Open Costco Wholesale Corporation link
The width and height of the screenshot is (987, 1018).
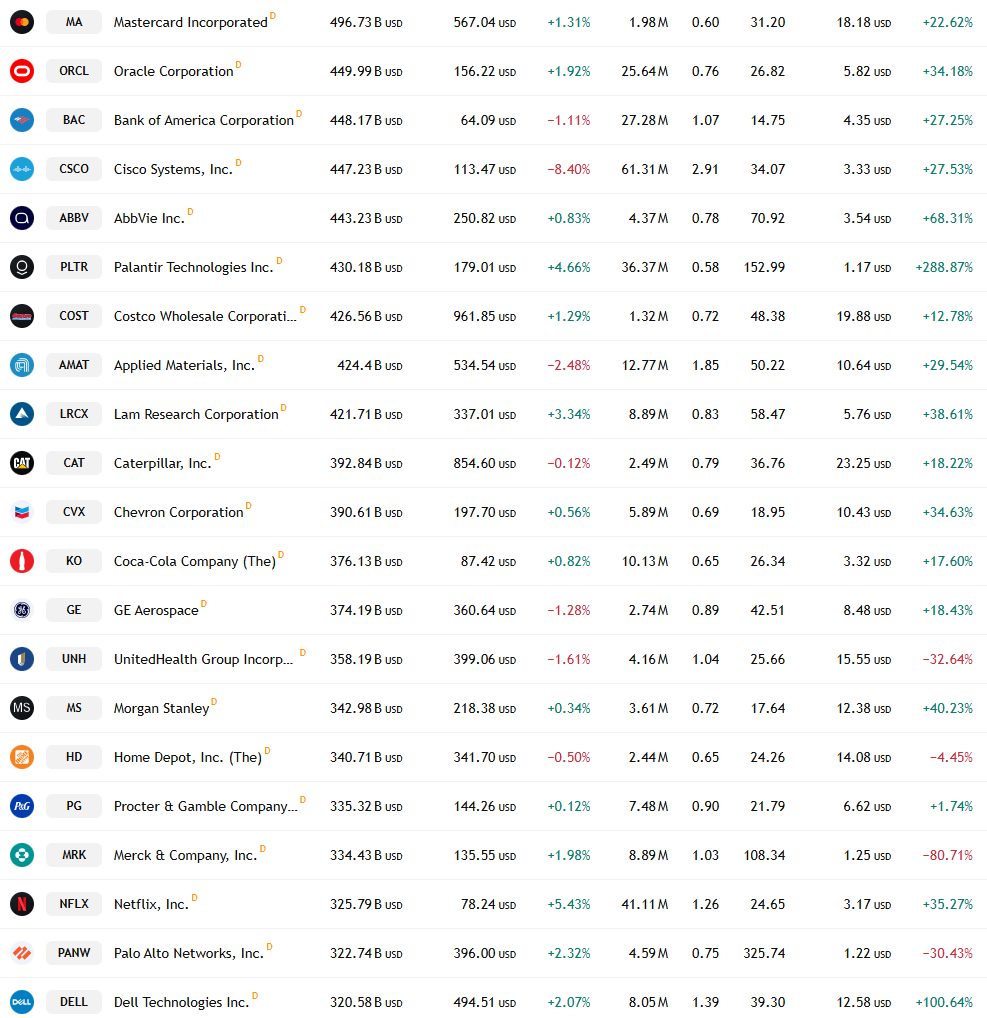point(205,317)
